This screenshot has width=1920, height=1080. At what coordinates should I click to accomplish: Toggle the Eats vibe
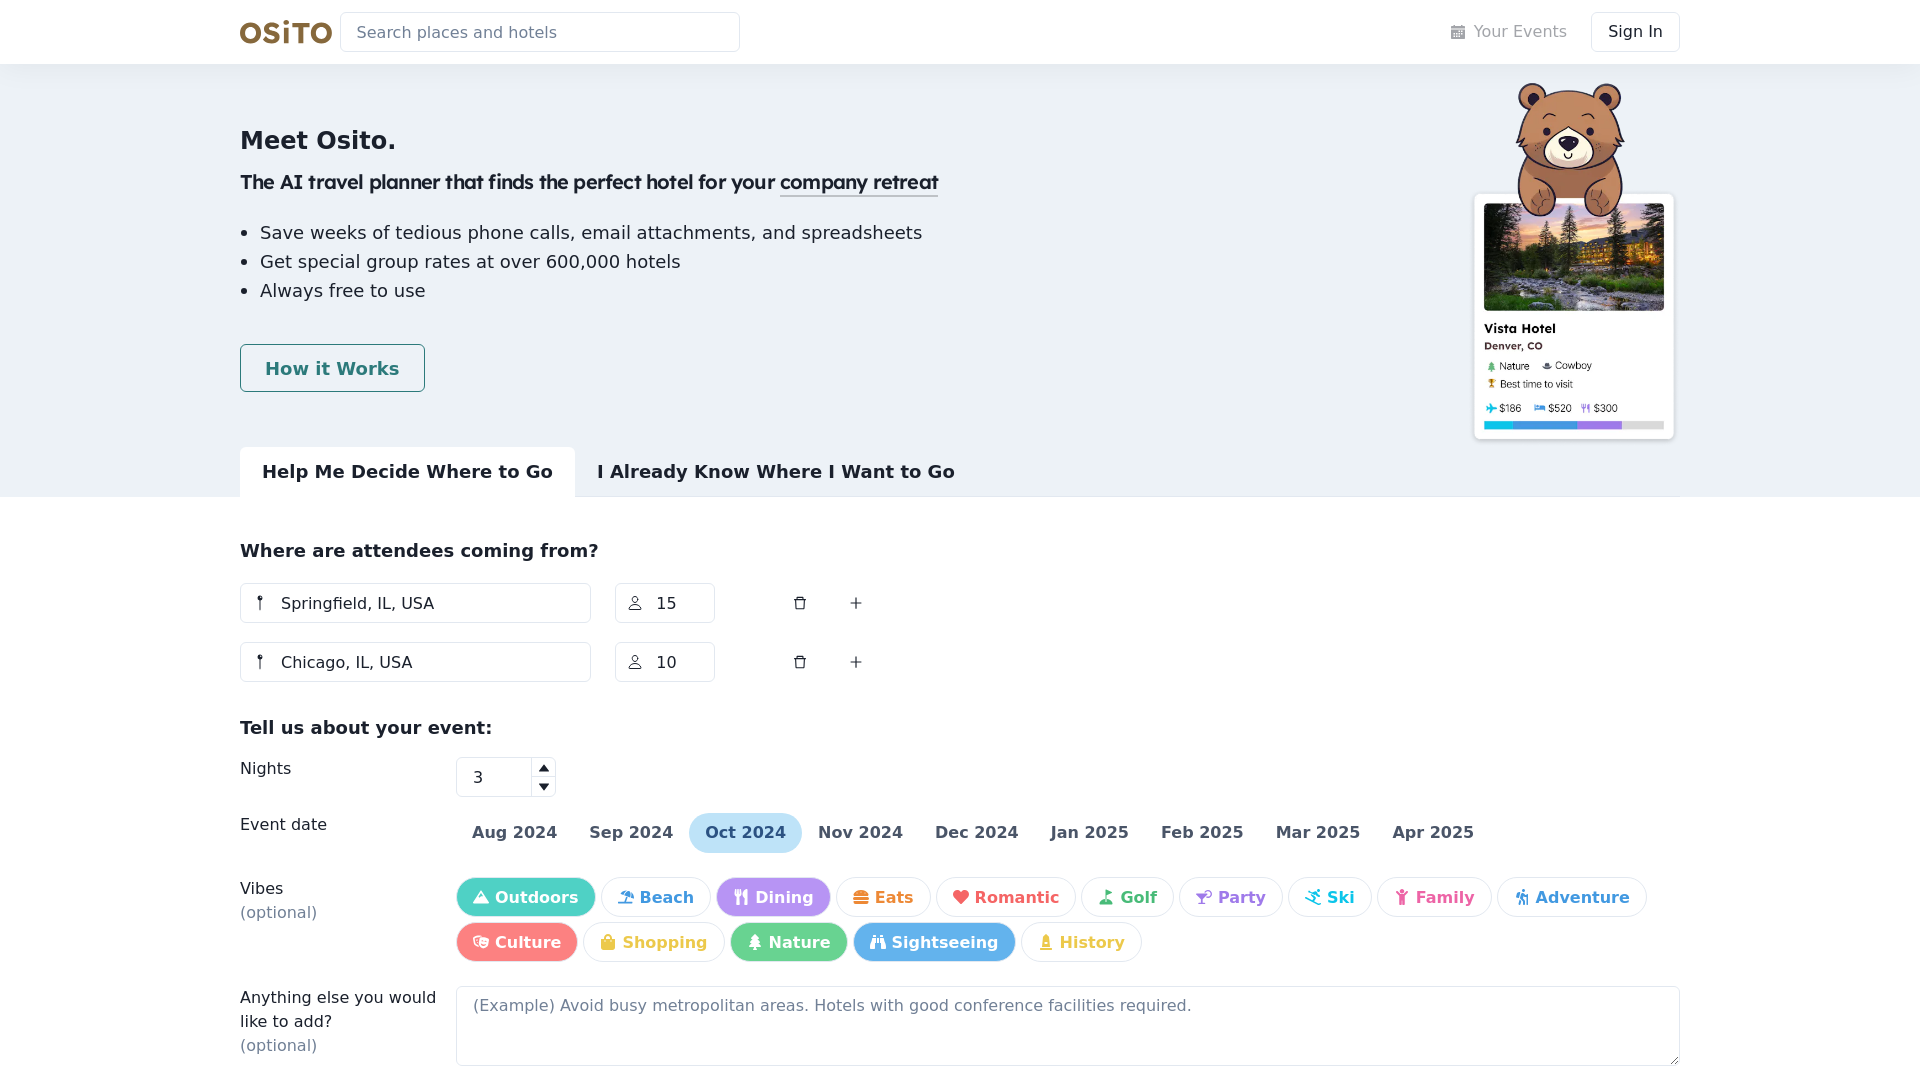[883, 897]
